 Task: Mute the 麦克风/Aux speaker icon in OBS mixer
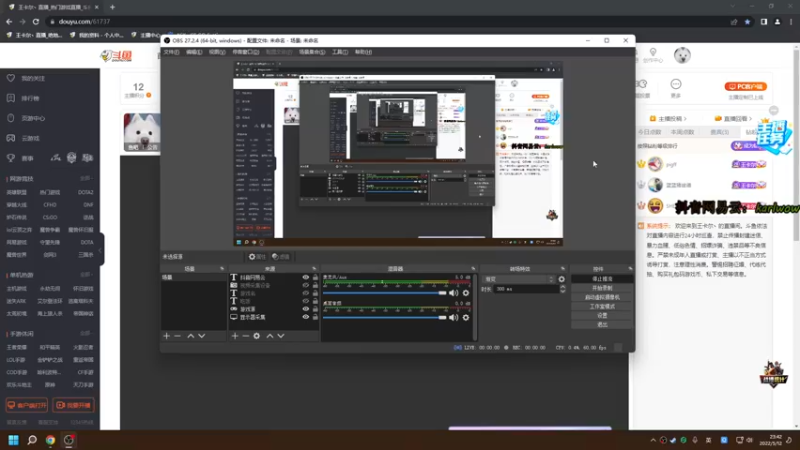coord(453,293)
